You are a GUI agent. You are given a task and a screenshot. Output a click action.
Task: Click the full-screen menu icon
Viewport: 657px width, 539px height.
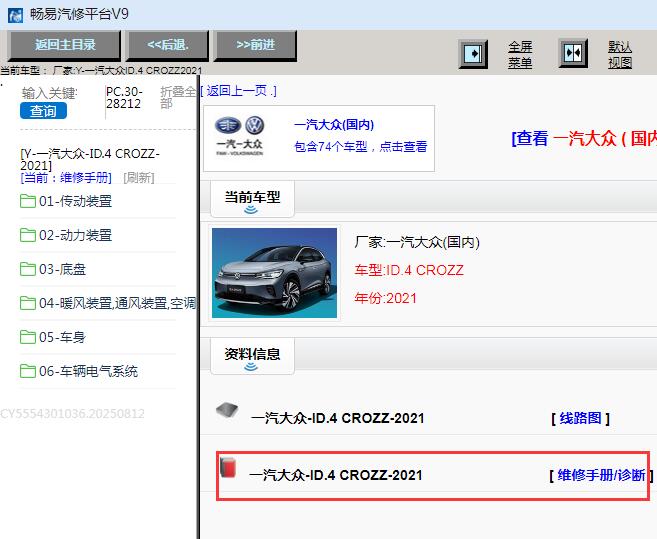pyautogui.click(x=473, y=54)
